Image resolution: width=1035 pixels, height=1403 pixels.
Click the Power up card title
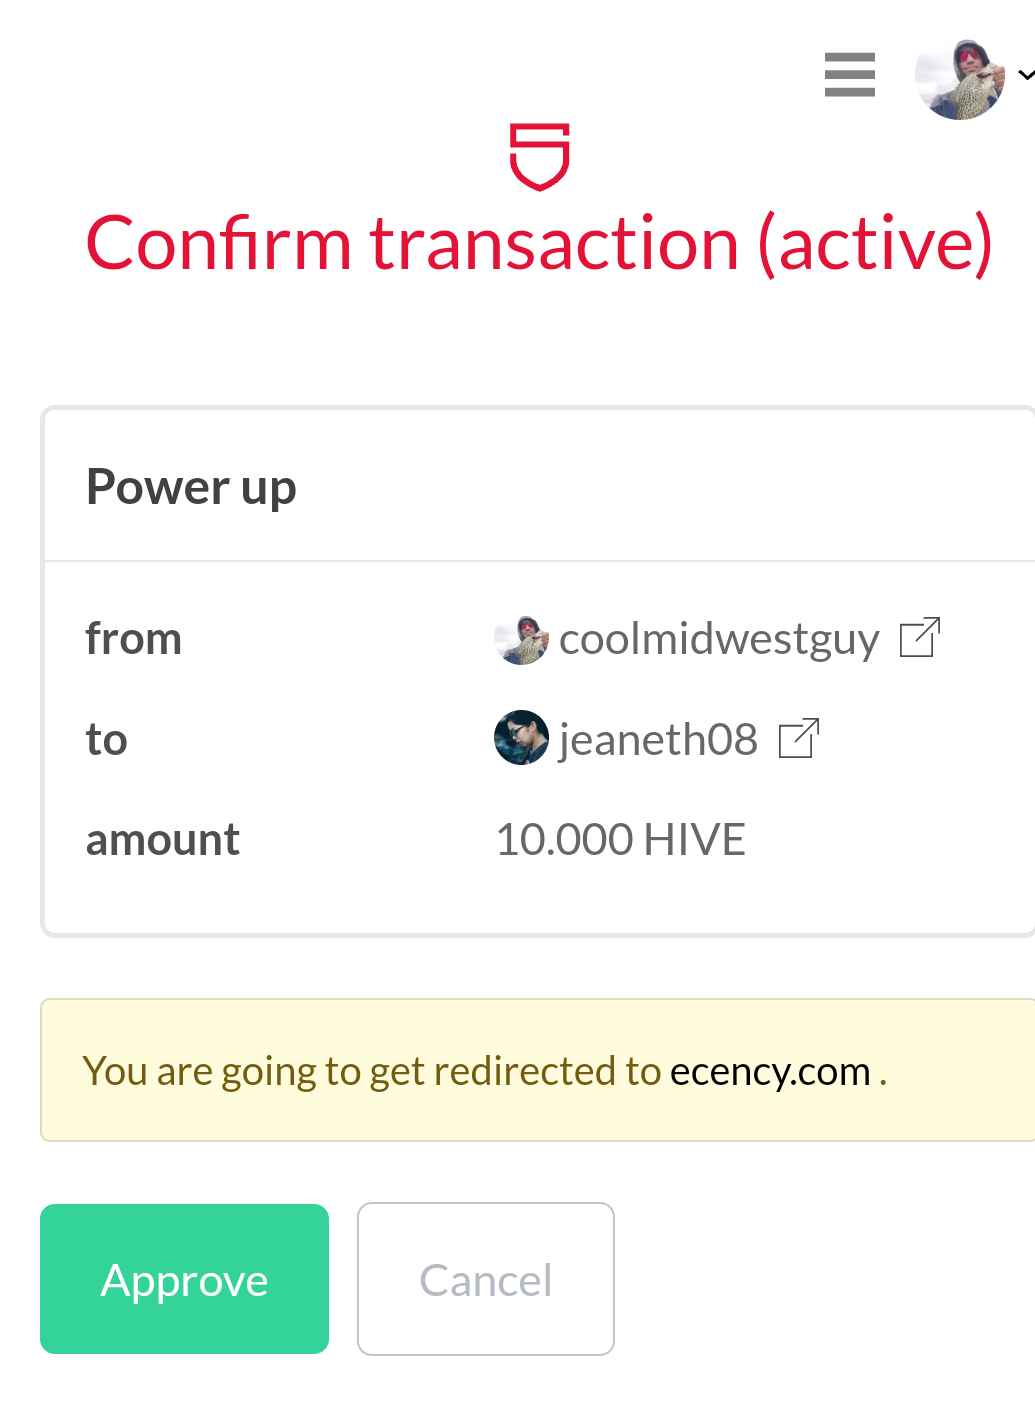tap(191, 487)
